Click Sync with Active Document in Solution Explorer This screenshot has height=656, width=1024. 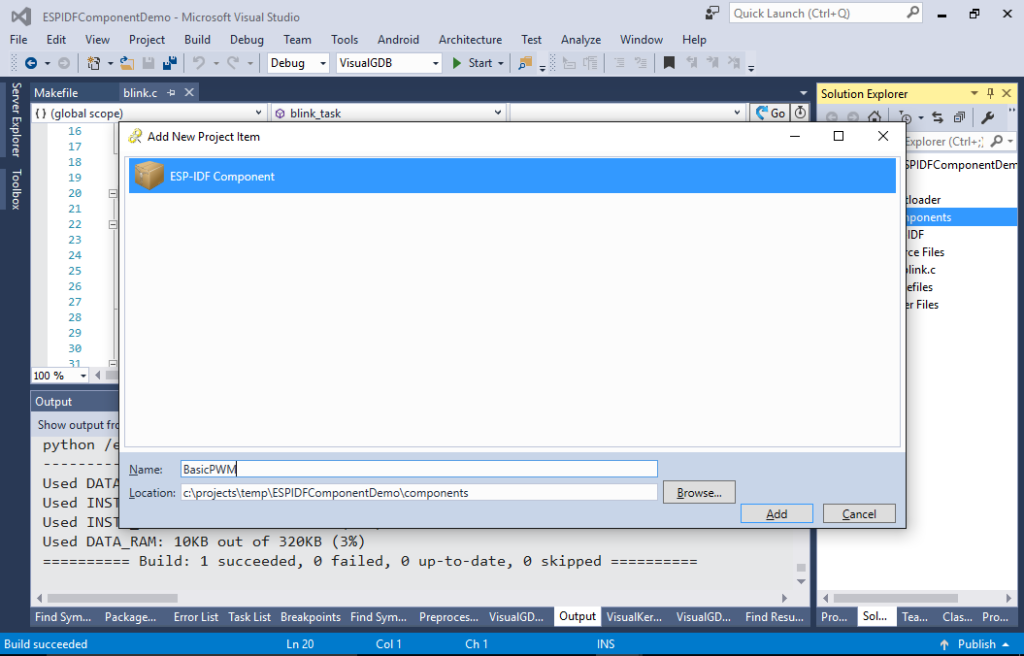pos(937,117)
